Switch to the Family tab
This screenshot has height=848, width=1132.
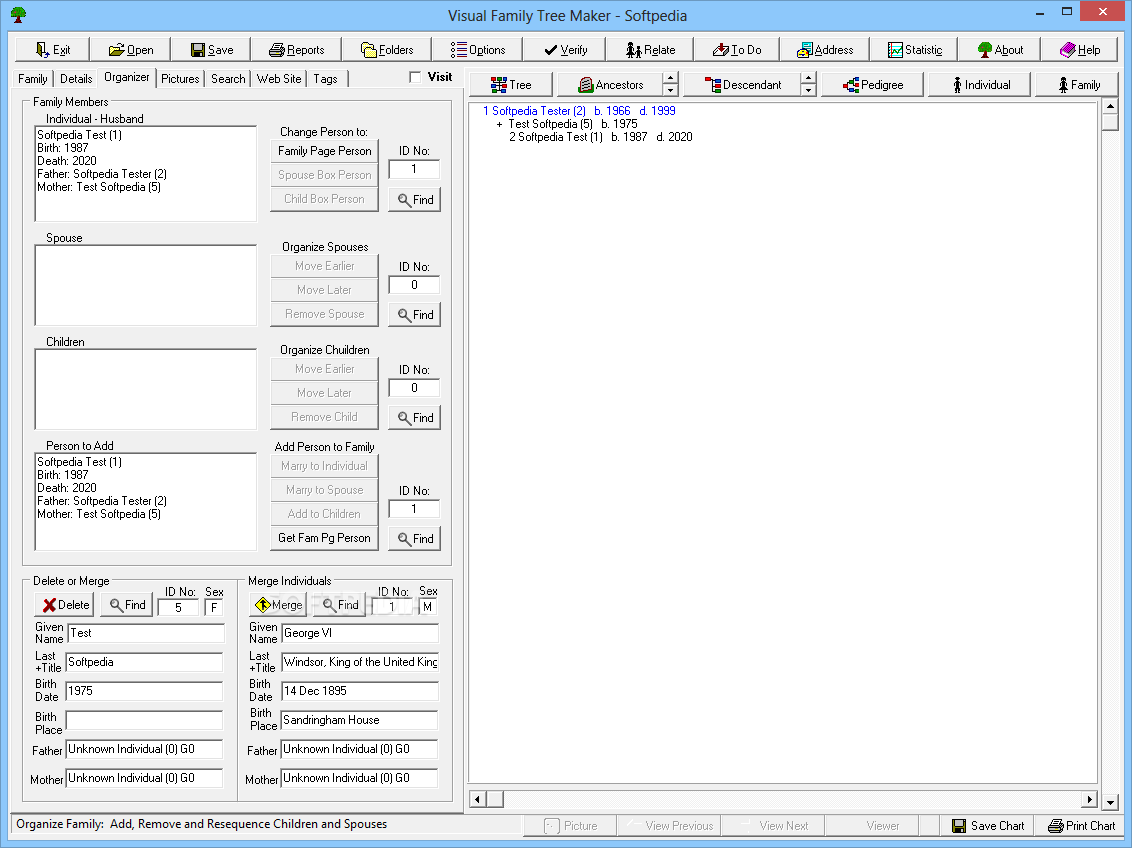tap(32, 79)
